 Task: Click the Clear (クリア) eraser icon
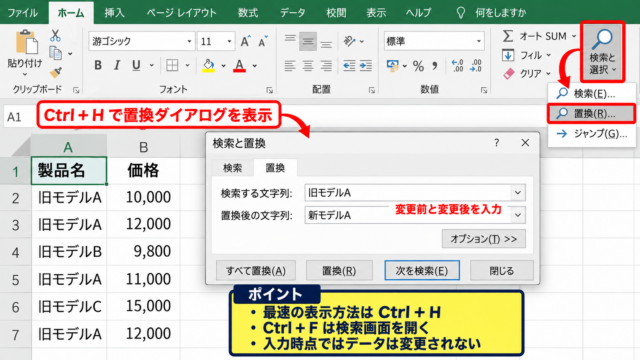pyautogui.click(x=509, y=73)
